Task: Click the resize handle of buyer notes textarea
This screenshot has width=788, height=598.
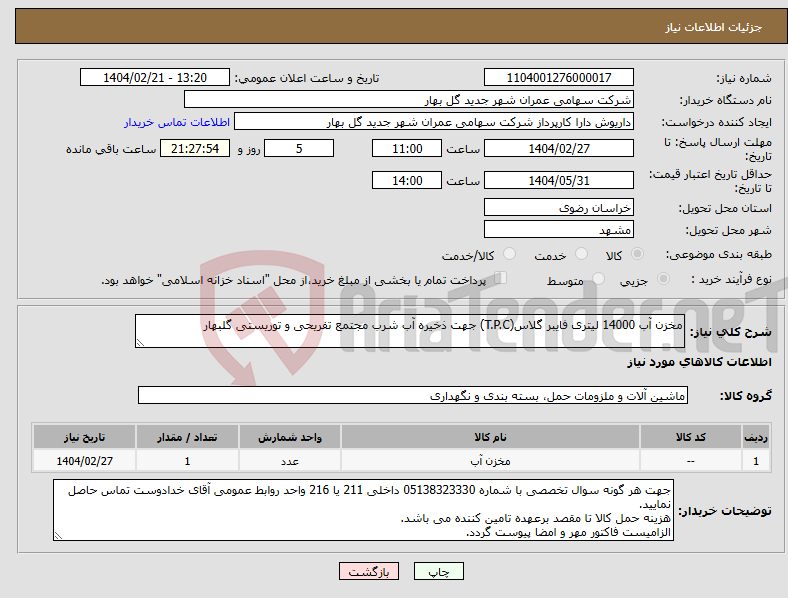Action: point(58,536)
